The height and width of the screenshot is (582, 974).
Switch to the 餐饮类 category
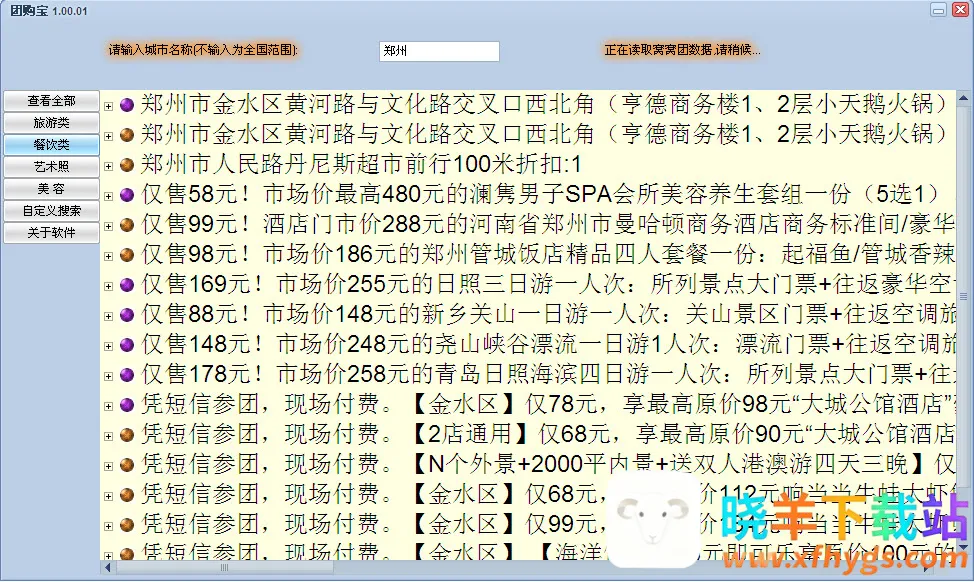[x=51, y=145]
